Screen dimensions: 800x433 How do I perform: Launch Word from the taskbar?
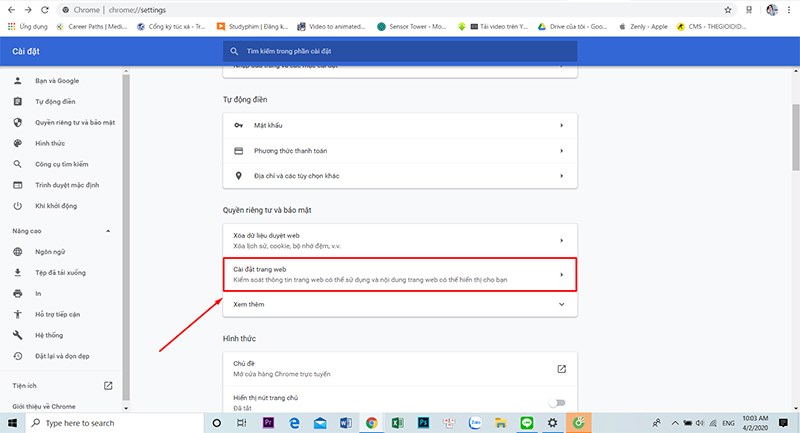[345, 422]
